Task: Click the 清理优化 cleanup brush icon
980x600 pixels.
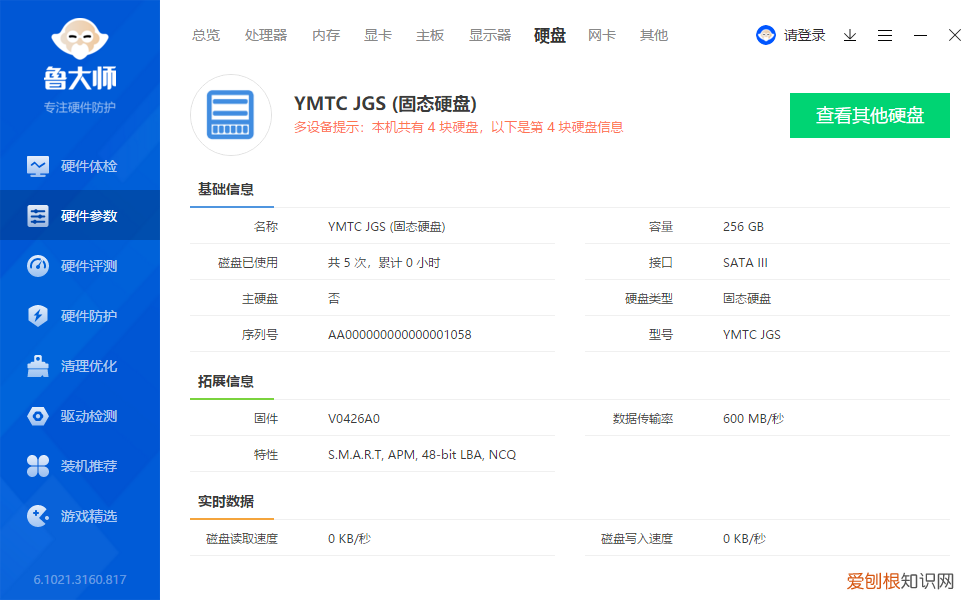Action: (40, 366)
